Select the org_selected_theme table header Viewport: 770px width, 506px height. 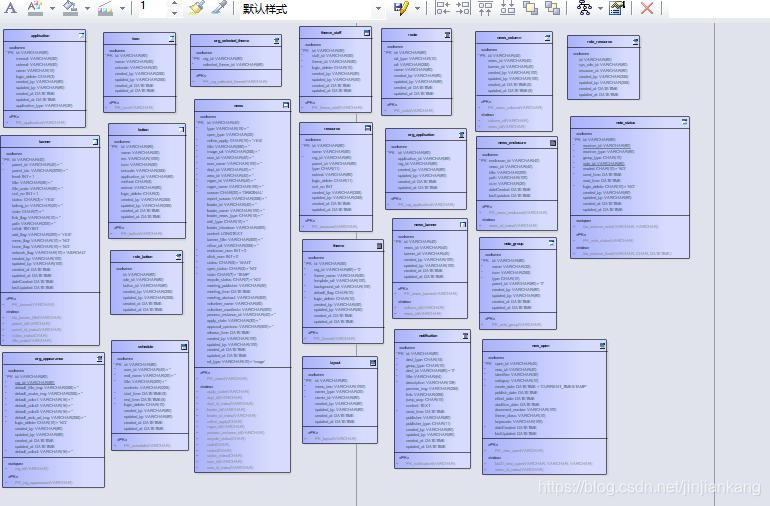click(236, 41)
